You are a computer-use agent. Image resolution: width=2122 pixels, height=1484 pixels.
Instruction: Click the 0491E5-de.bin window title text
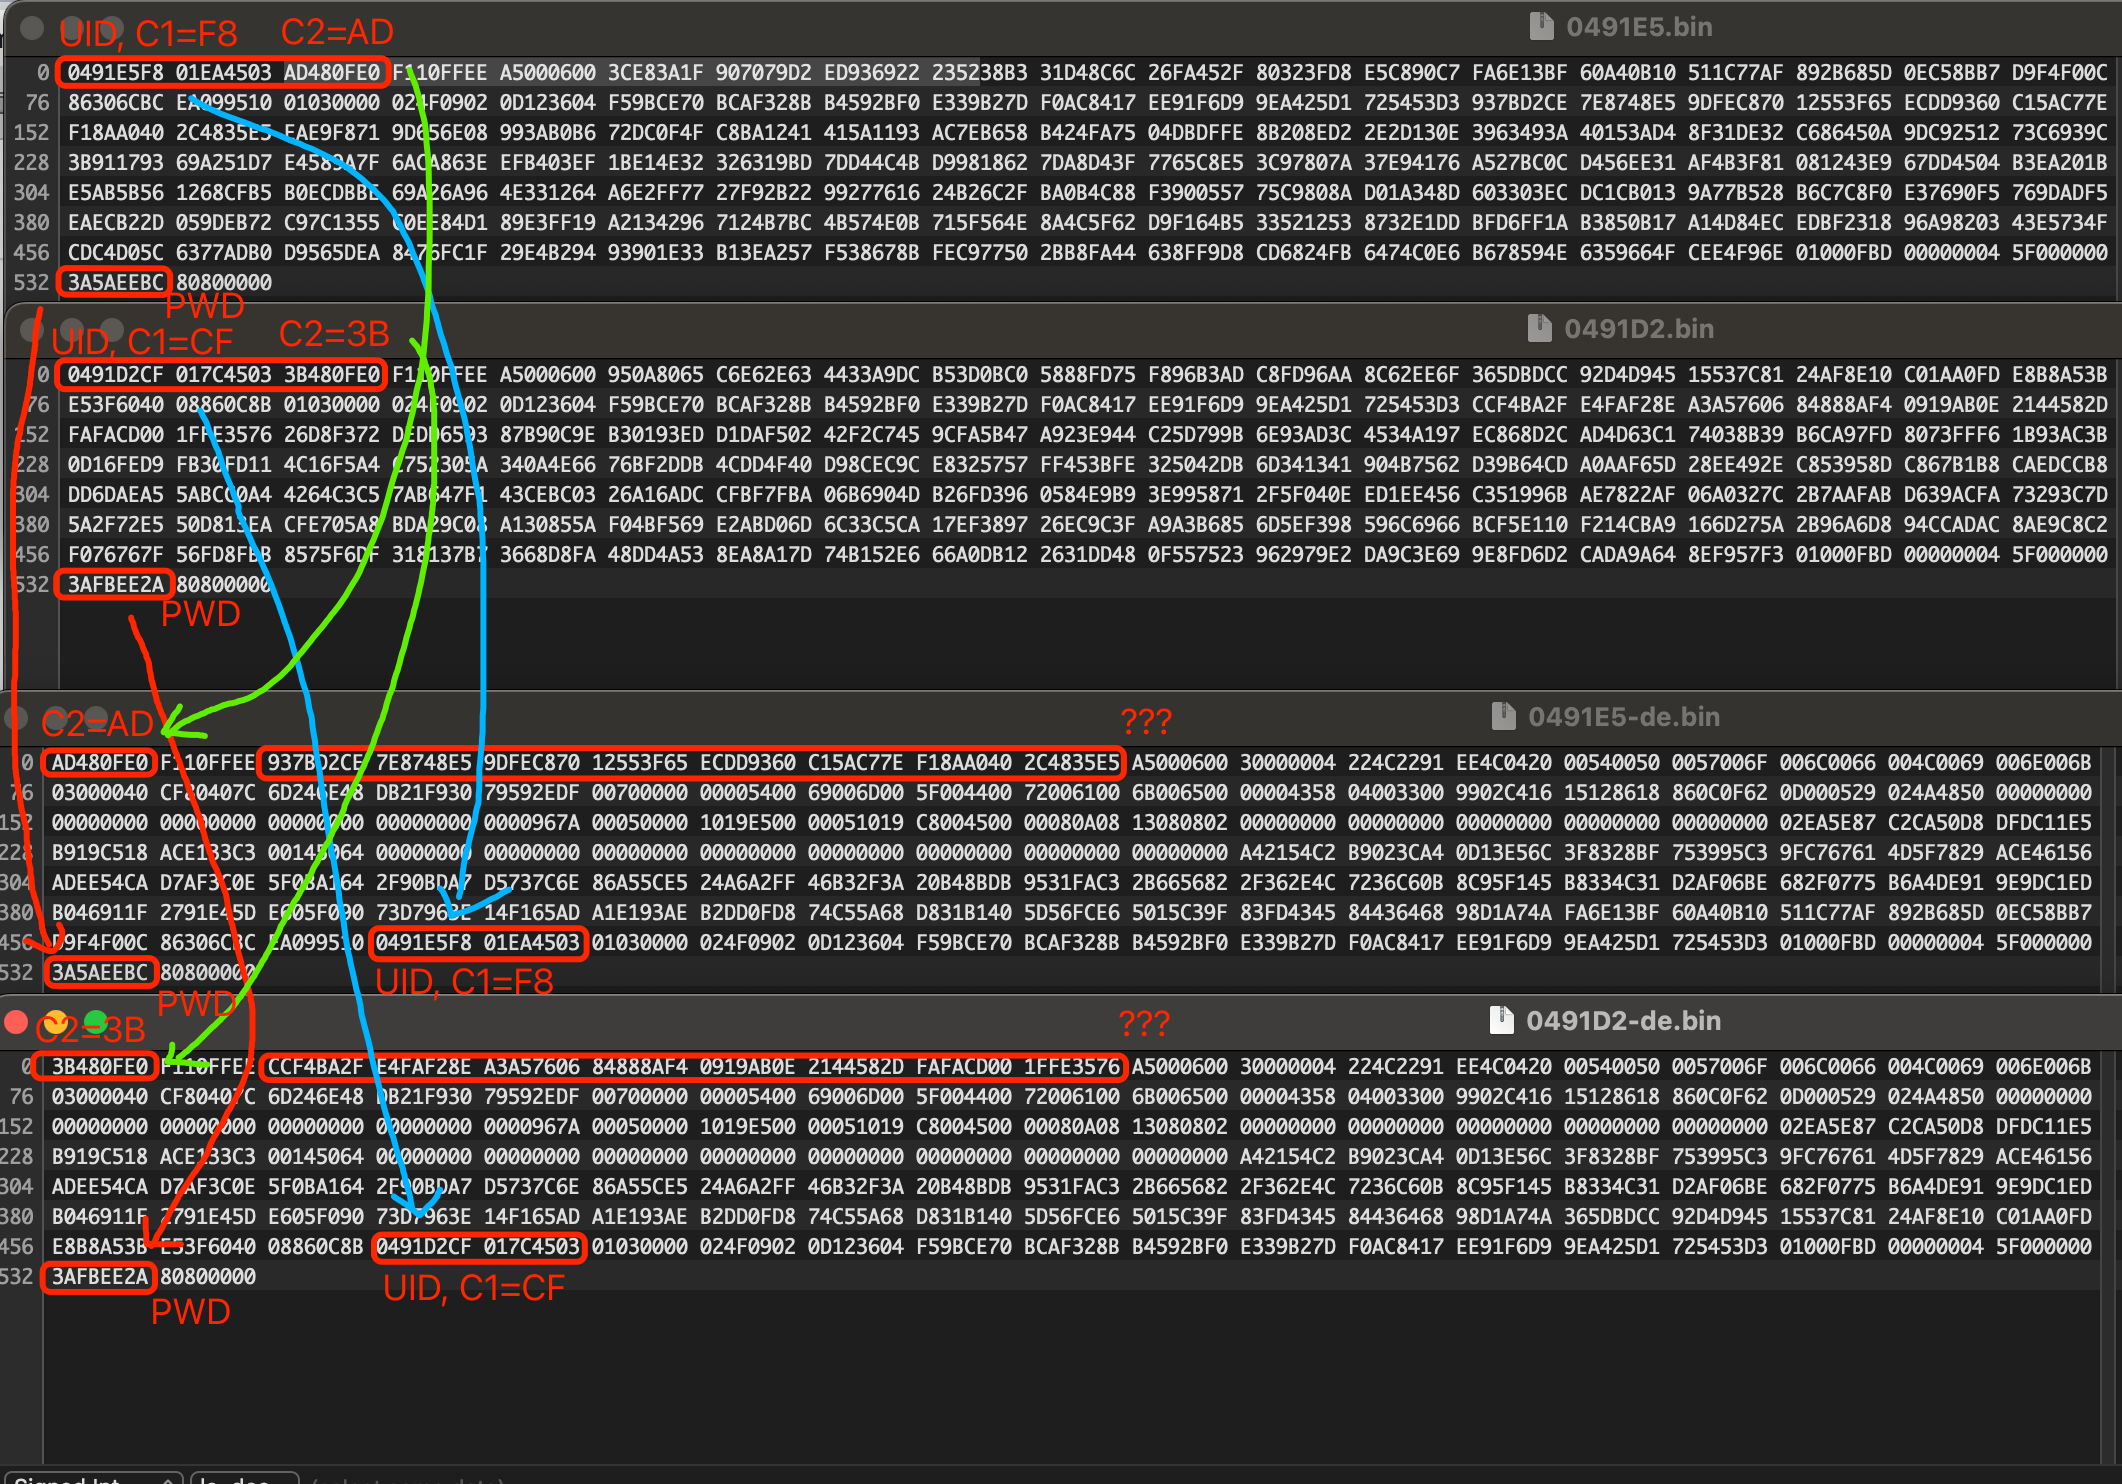click(x=1623, y=717)
